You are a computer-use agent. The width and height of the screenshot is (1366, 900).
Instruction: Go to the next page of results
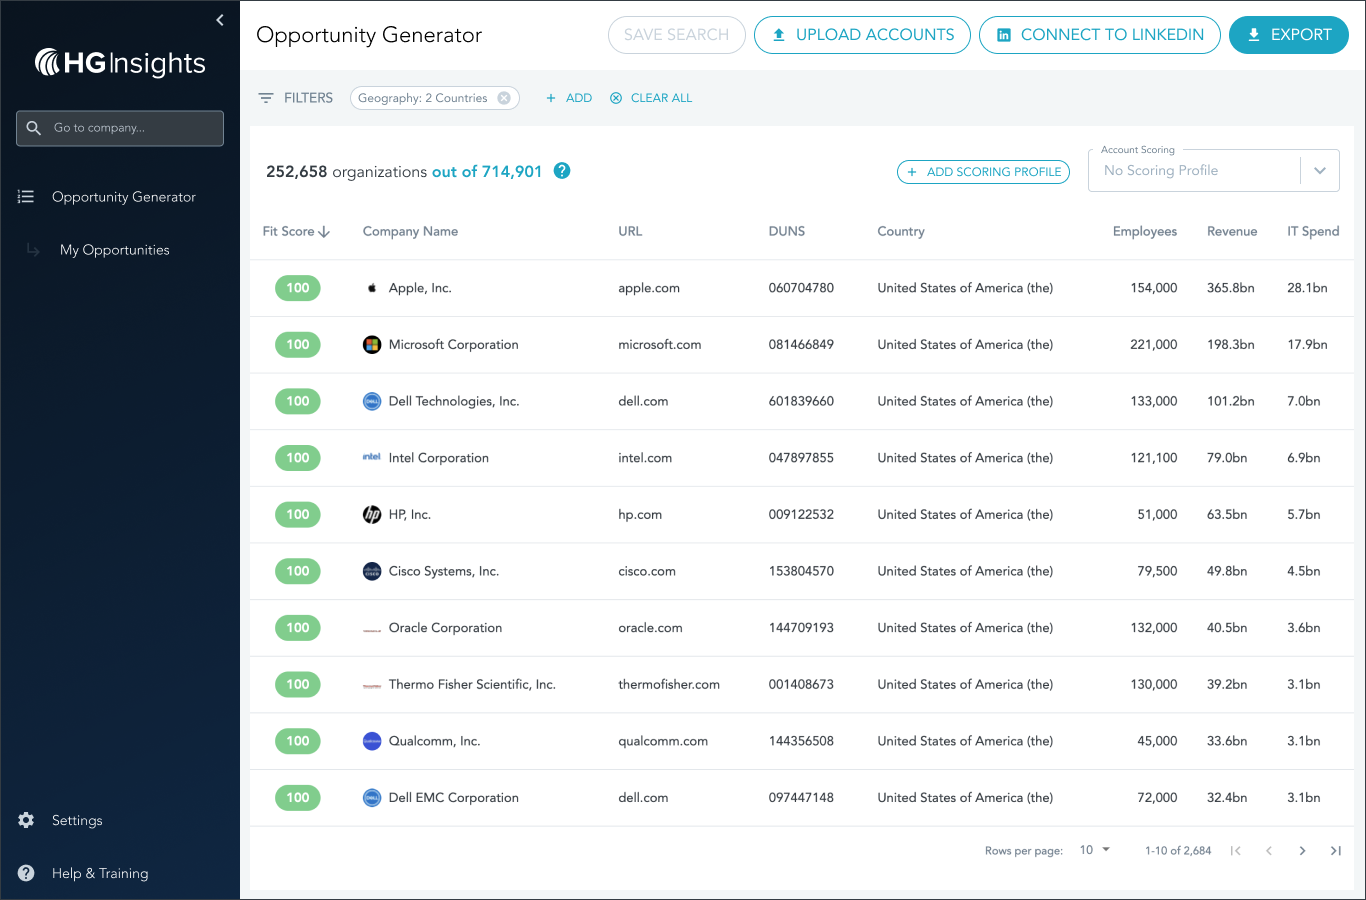click(x=1302, y=851)
